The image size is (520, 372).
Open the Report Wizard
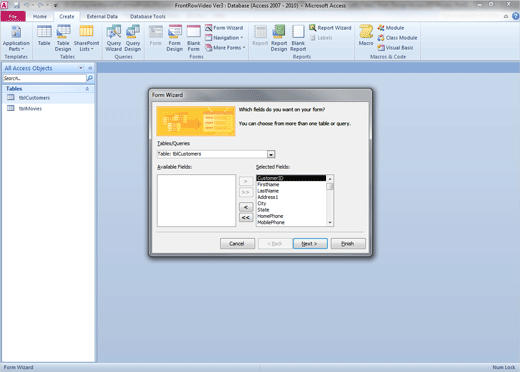[x=330, y=28]
